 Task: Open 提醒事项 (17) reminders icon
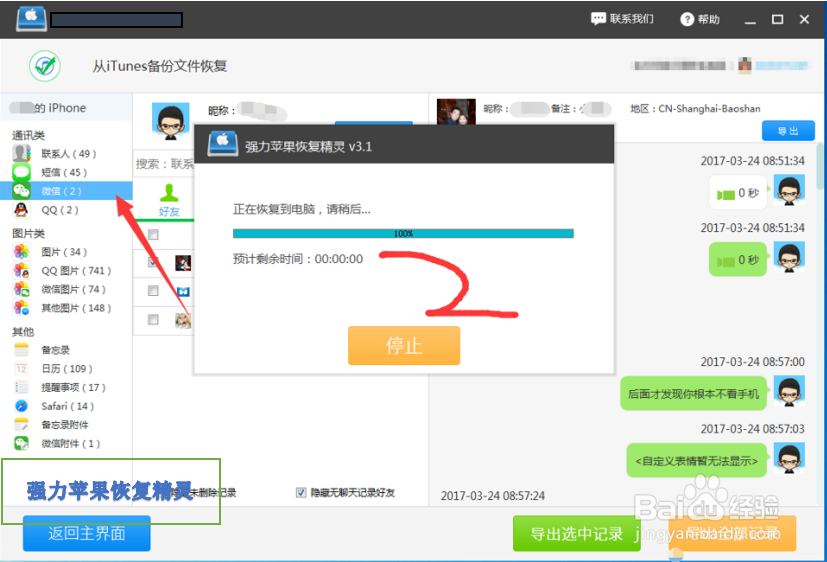pyautogui.click(x=21, y=387)
